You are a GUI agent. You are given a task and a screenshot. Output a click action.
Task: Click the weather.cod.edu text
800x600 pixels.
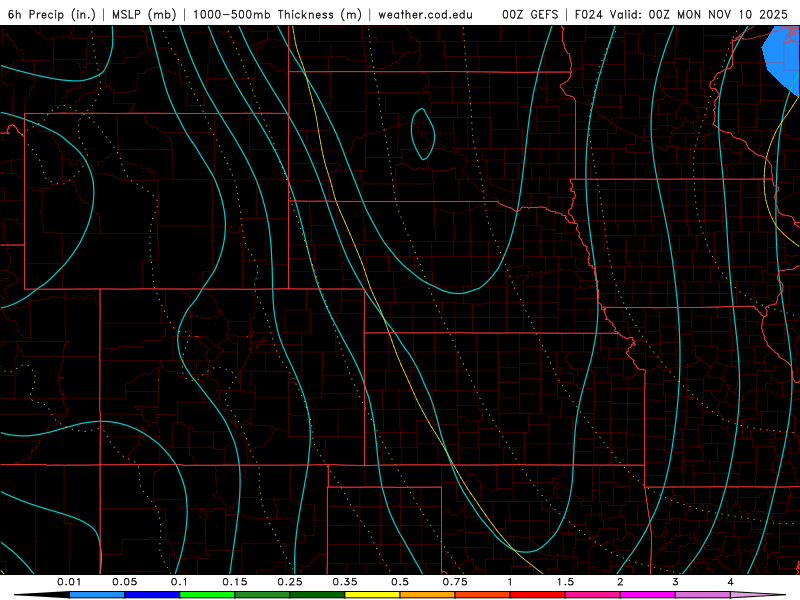[425, 14]
